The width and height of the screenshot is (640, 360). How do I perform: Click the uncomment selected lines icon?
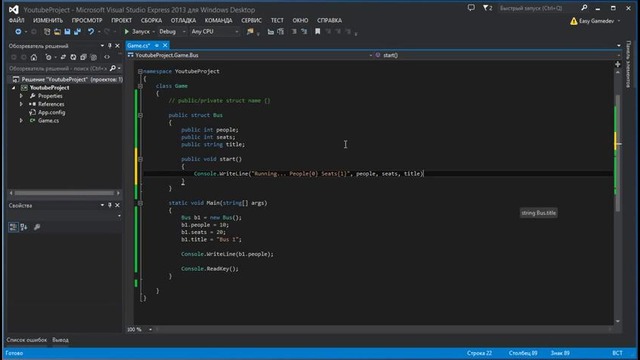tap(280, 31)
